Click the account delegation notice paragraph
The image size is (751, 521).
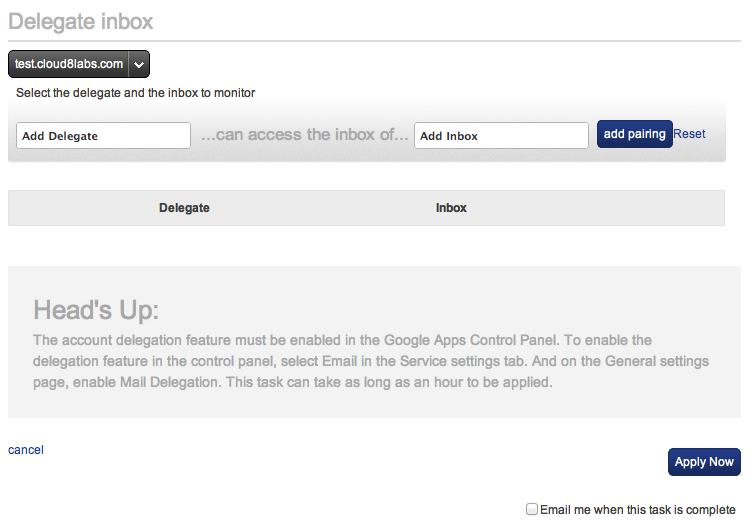pos(371,361)
